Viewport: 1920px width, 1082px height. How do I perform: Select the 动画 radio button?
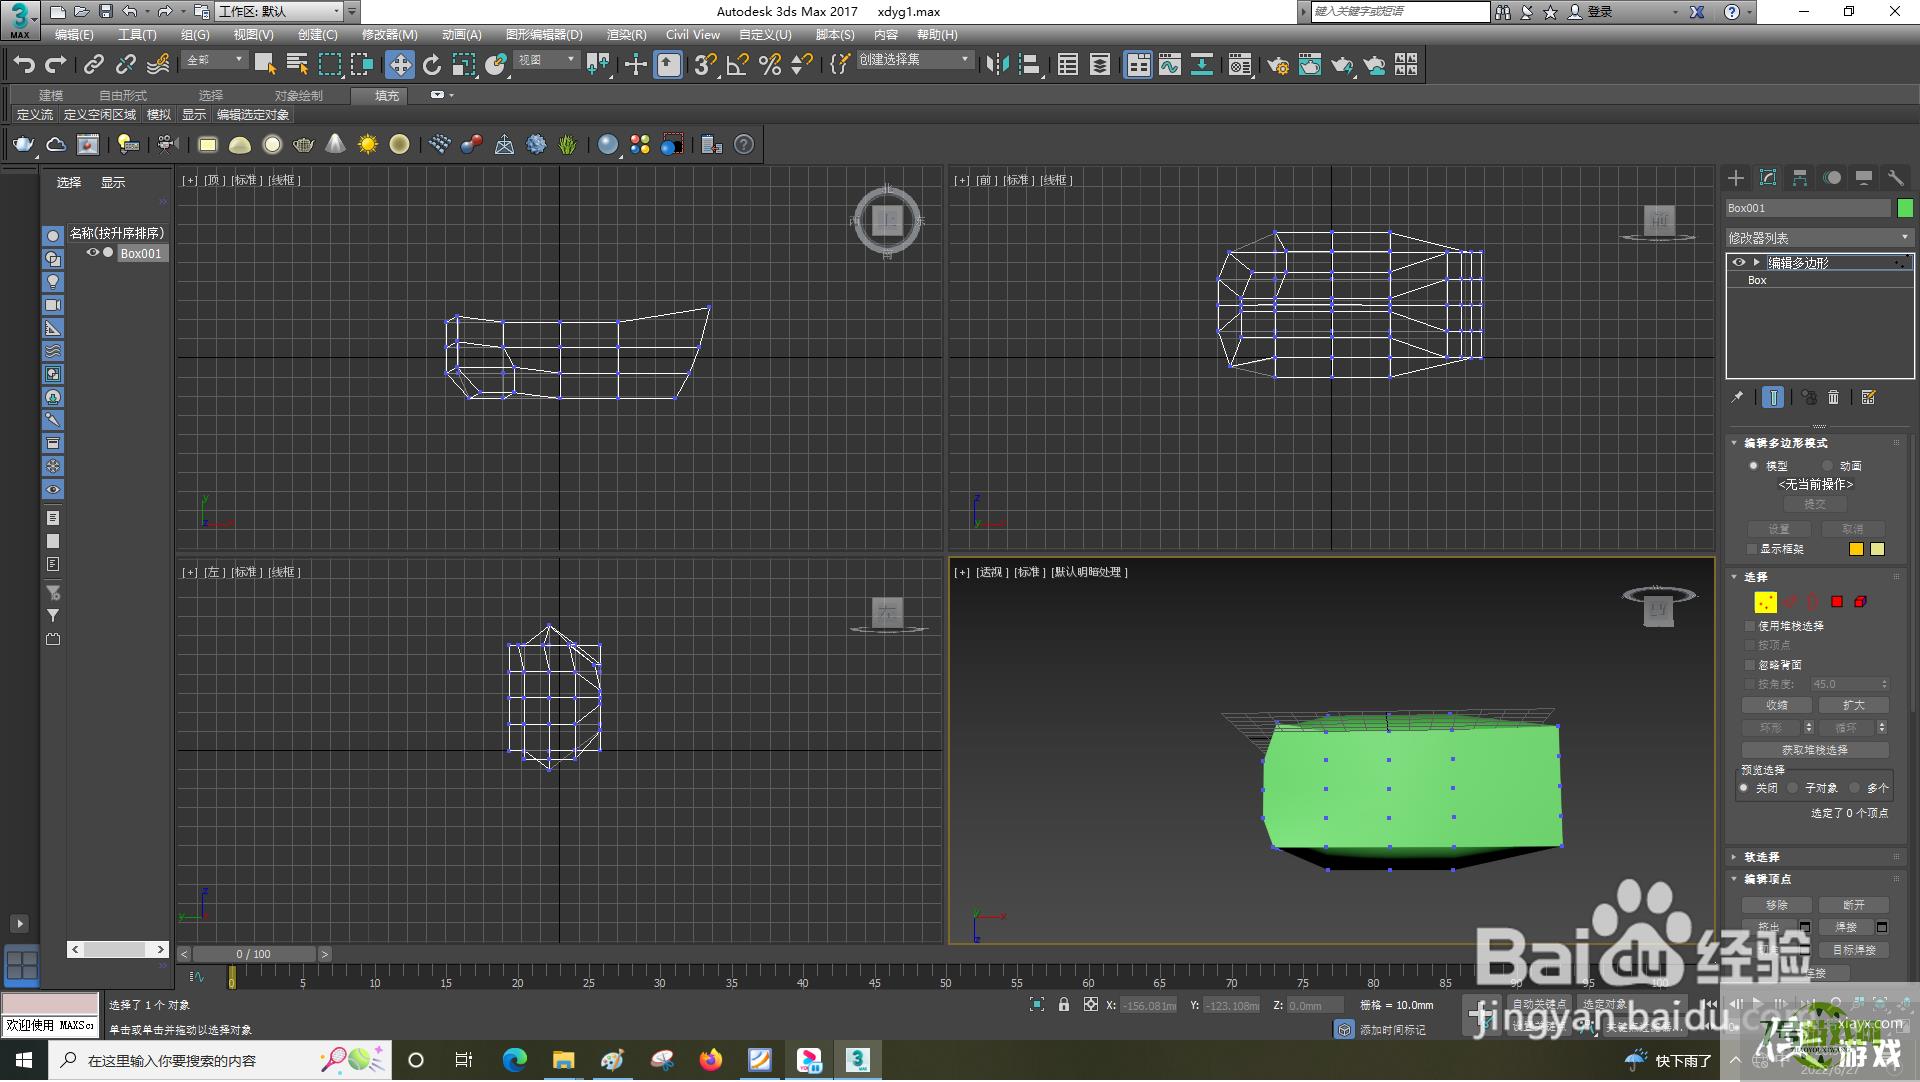pyautogui.click(x=1827, y=466)
